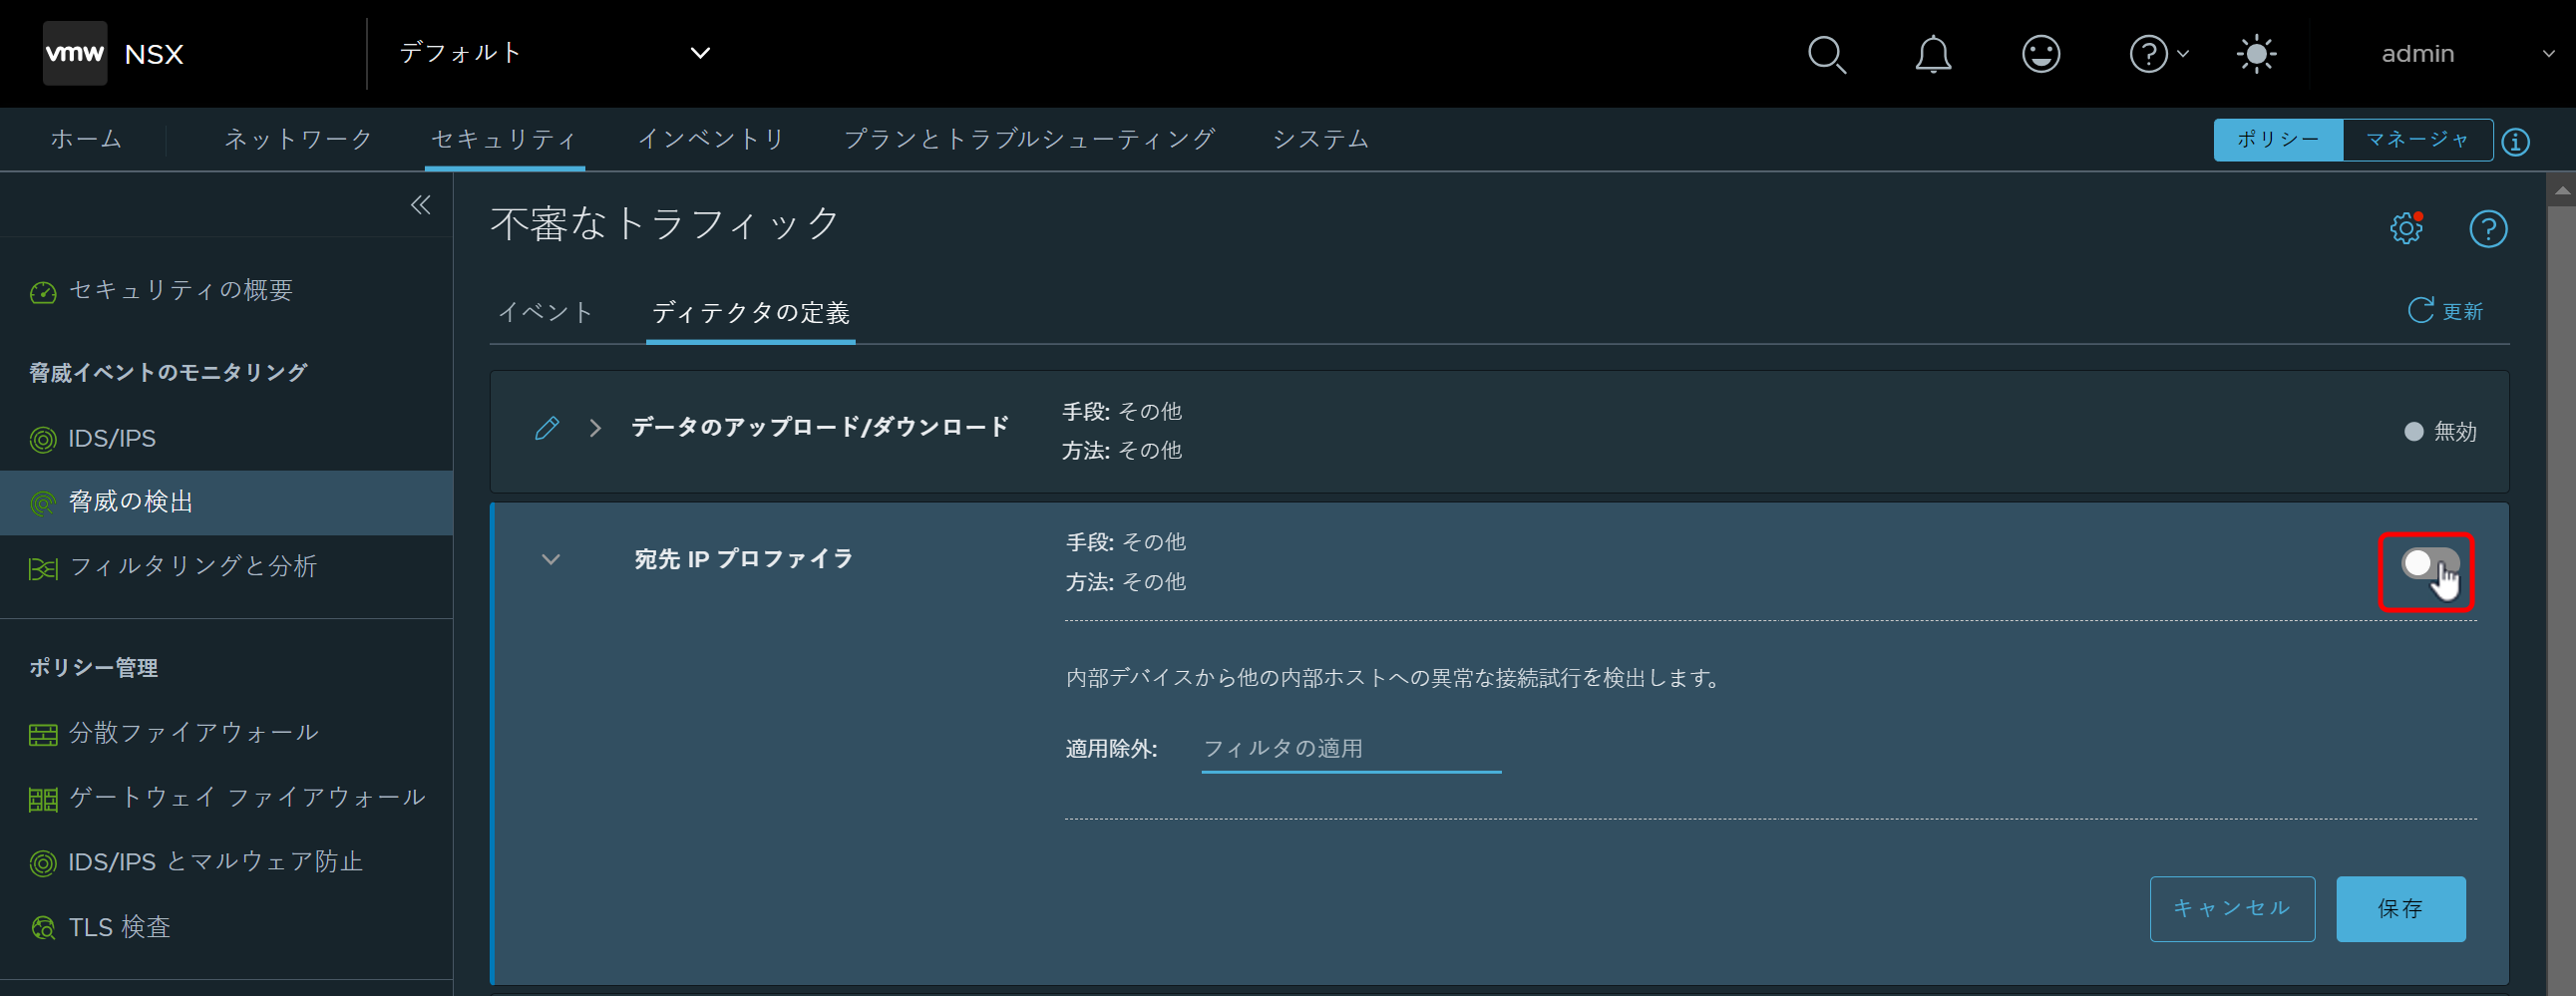Viewport: 2576px width, 996px height.
Task: Collapse 宛先 IP プロファイラ row chevron
Action: (x=550, y=559)
